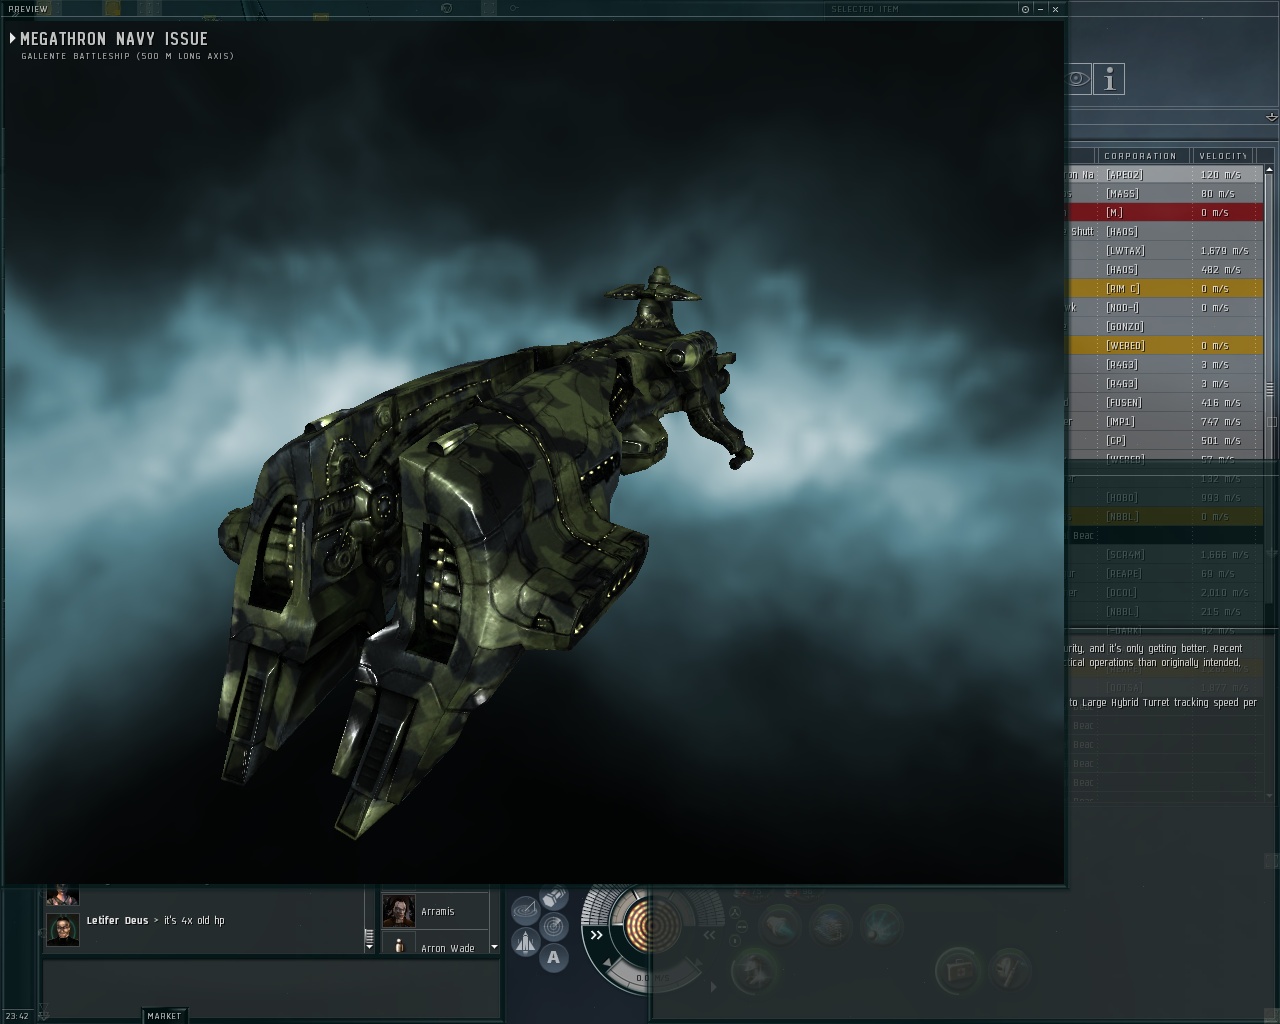Image resolution: width=1280 pixels, height=1024 pixels.
Task: Open the Show Info icon in Selected Item panel
Action: (x=1109, y=80)
